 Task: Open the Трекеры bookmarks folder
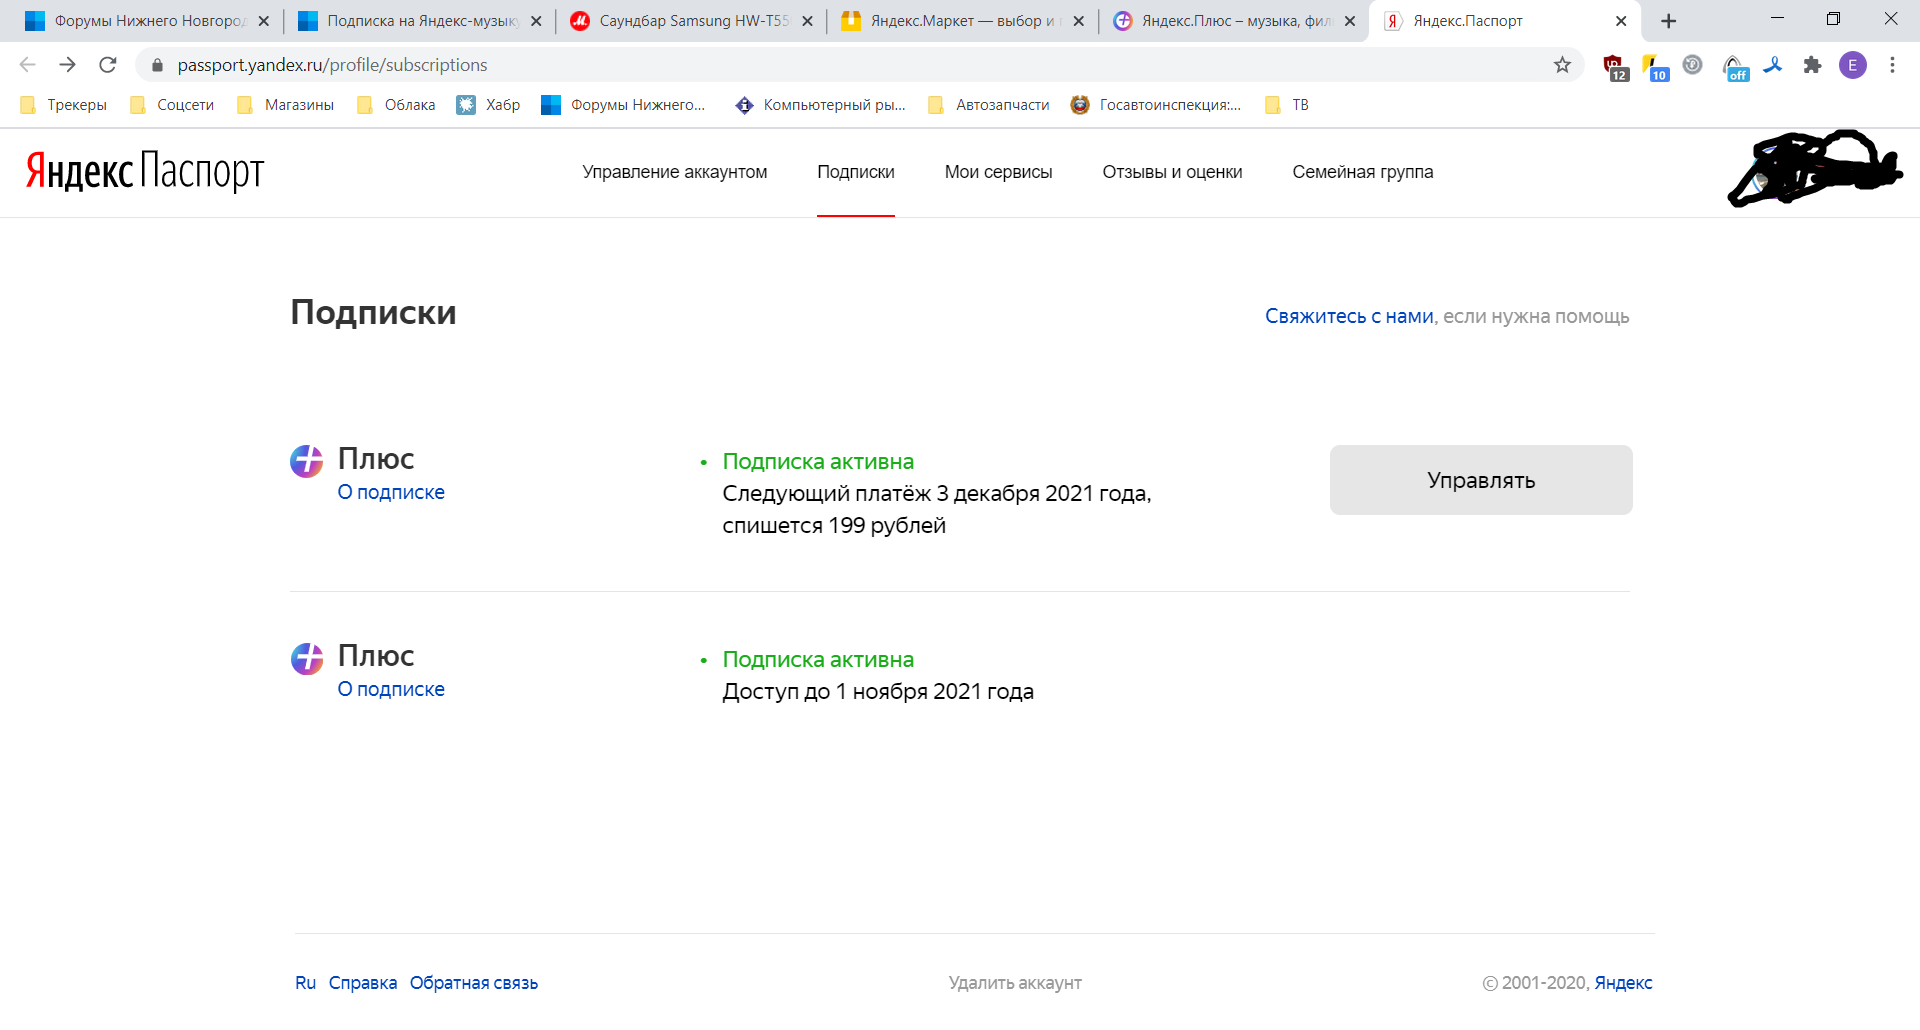pyautogui.click(x=64, y=105)
